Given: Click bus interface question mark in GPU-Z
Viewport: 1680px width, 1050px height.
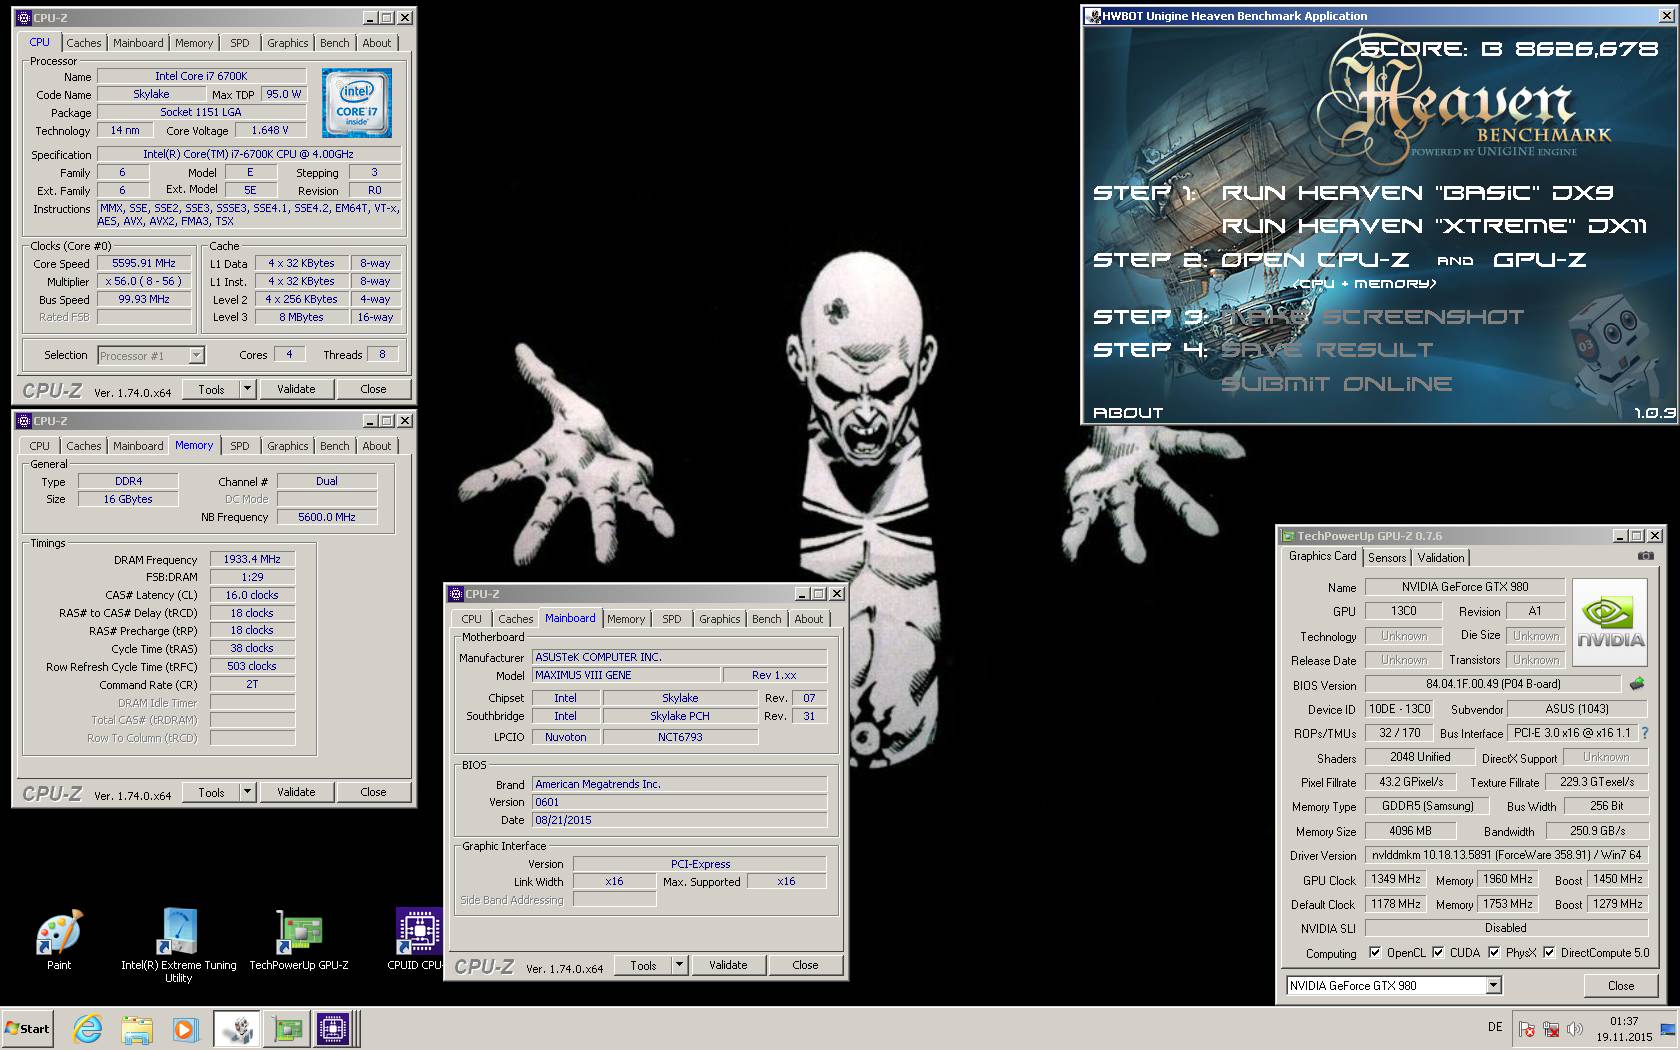Looking at the screenshot, I should [1644, 733].
